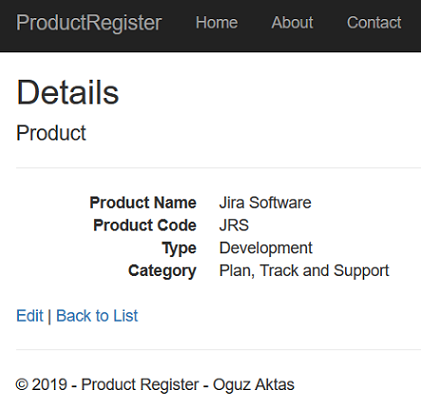
Task: Click the Edit link
Action: [30, 315]
